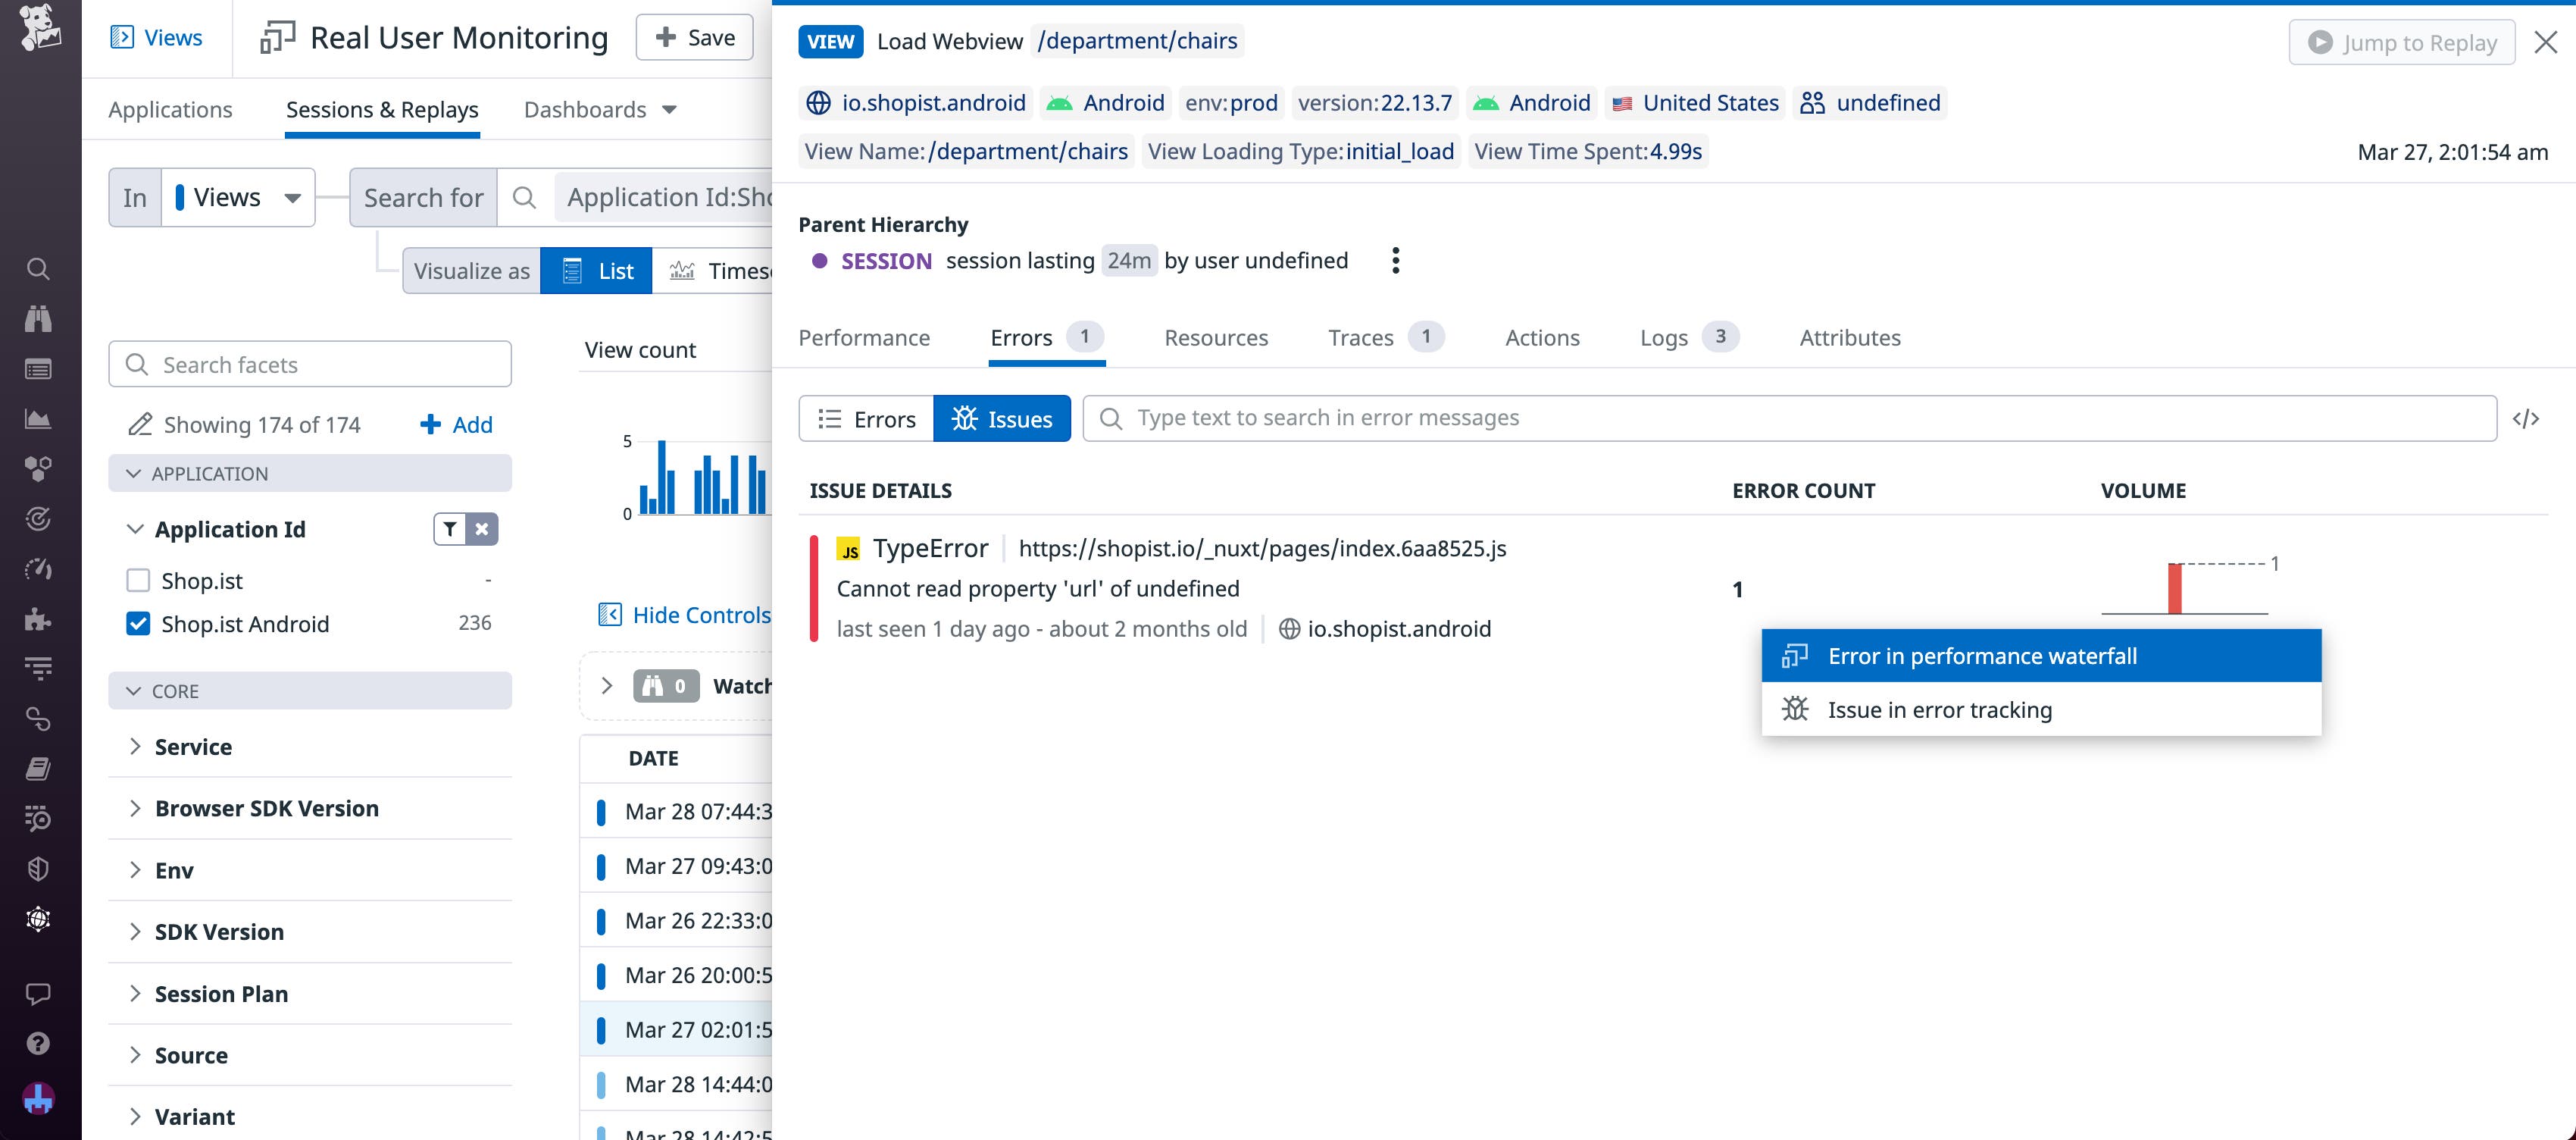Open global search from the left sidebar
Screen dimensions: 2576x1140
point(38,268)
